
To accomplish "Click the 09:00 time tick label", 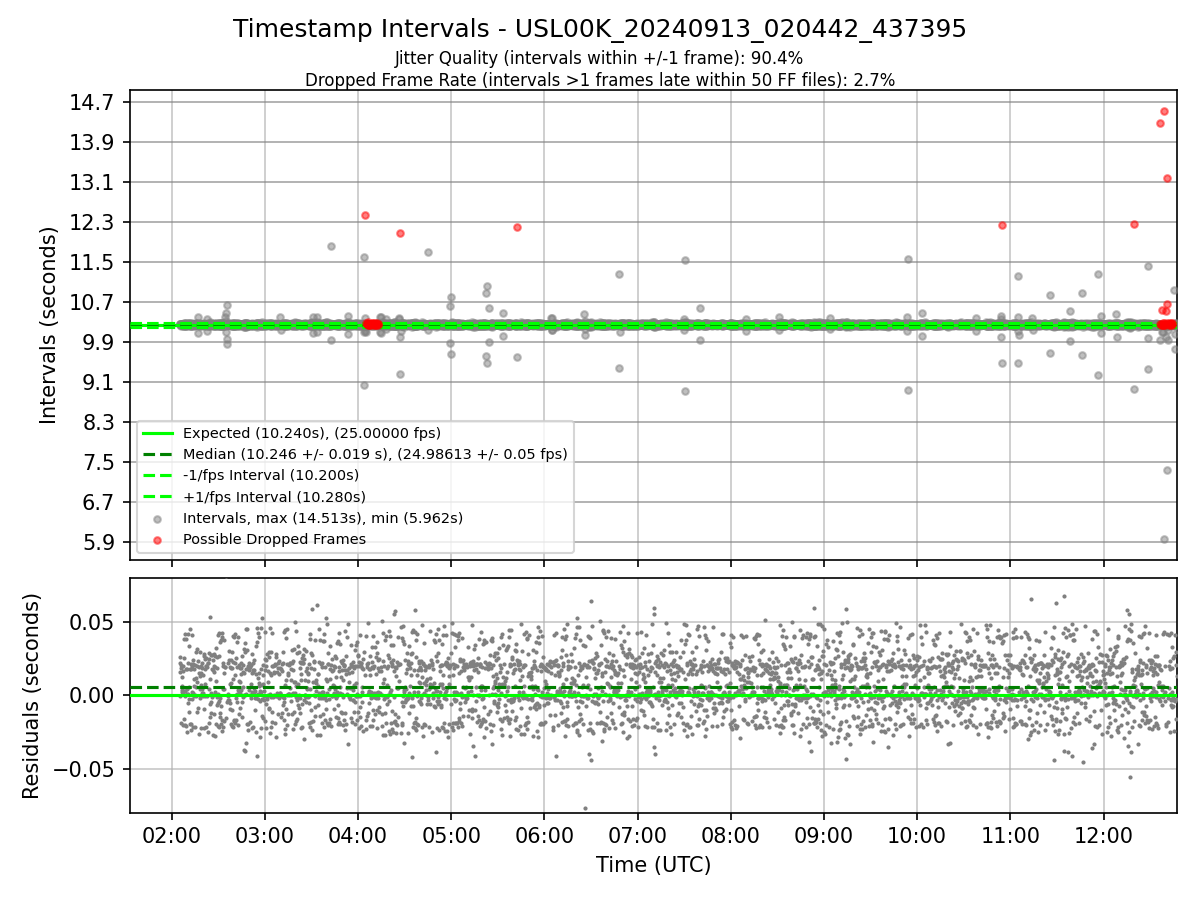I will pos(824,834).
